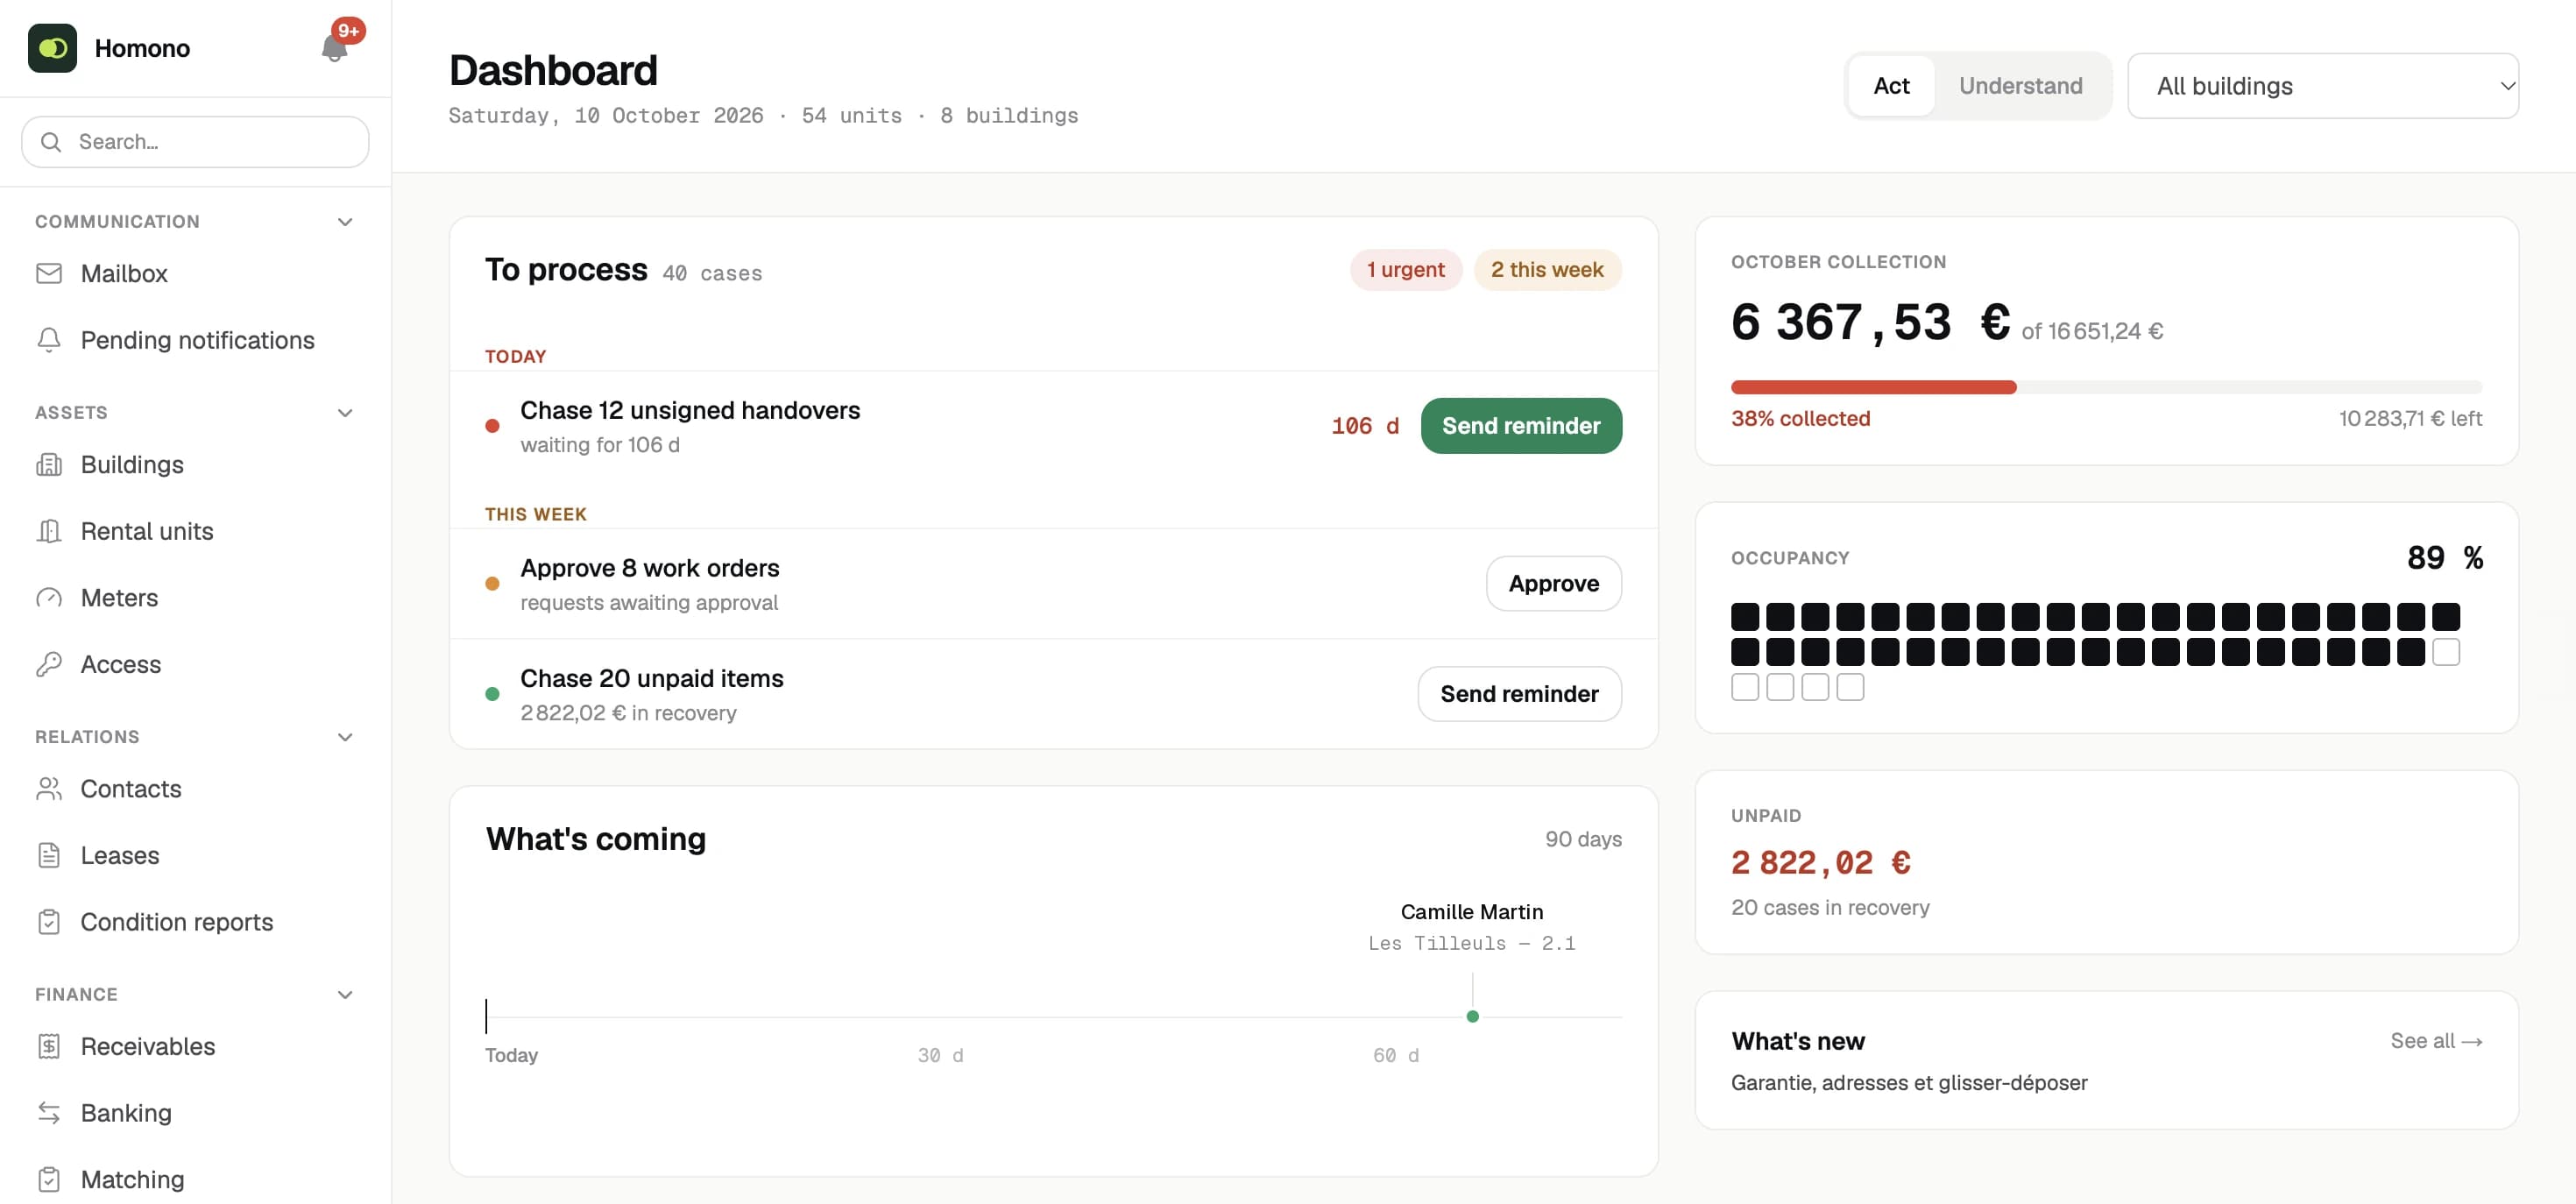Click Les Tilleuls – 2.1 label
The height and width of the screenshot is (1204, 2576).
point(1471,944)
